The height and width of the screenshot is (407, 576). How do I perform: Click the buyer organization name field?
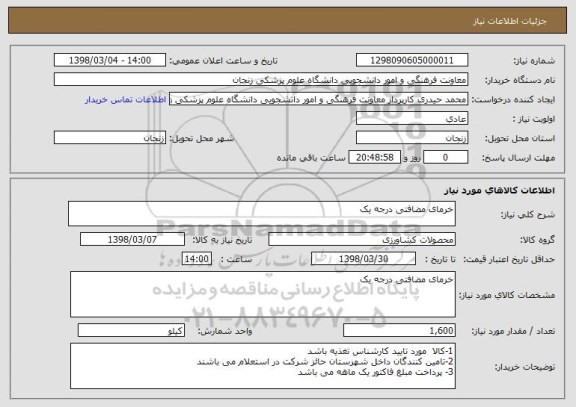tap(261, 80)
